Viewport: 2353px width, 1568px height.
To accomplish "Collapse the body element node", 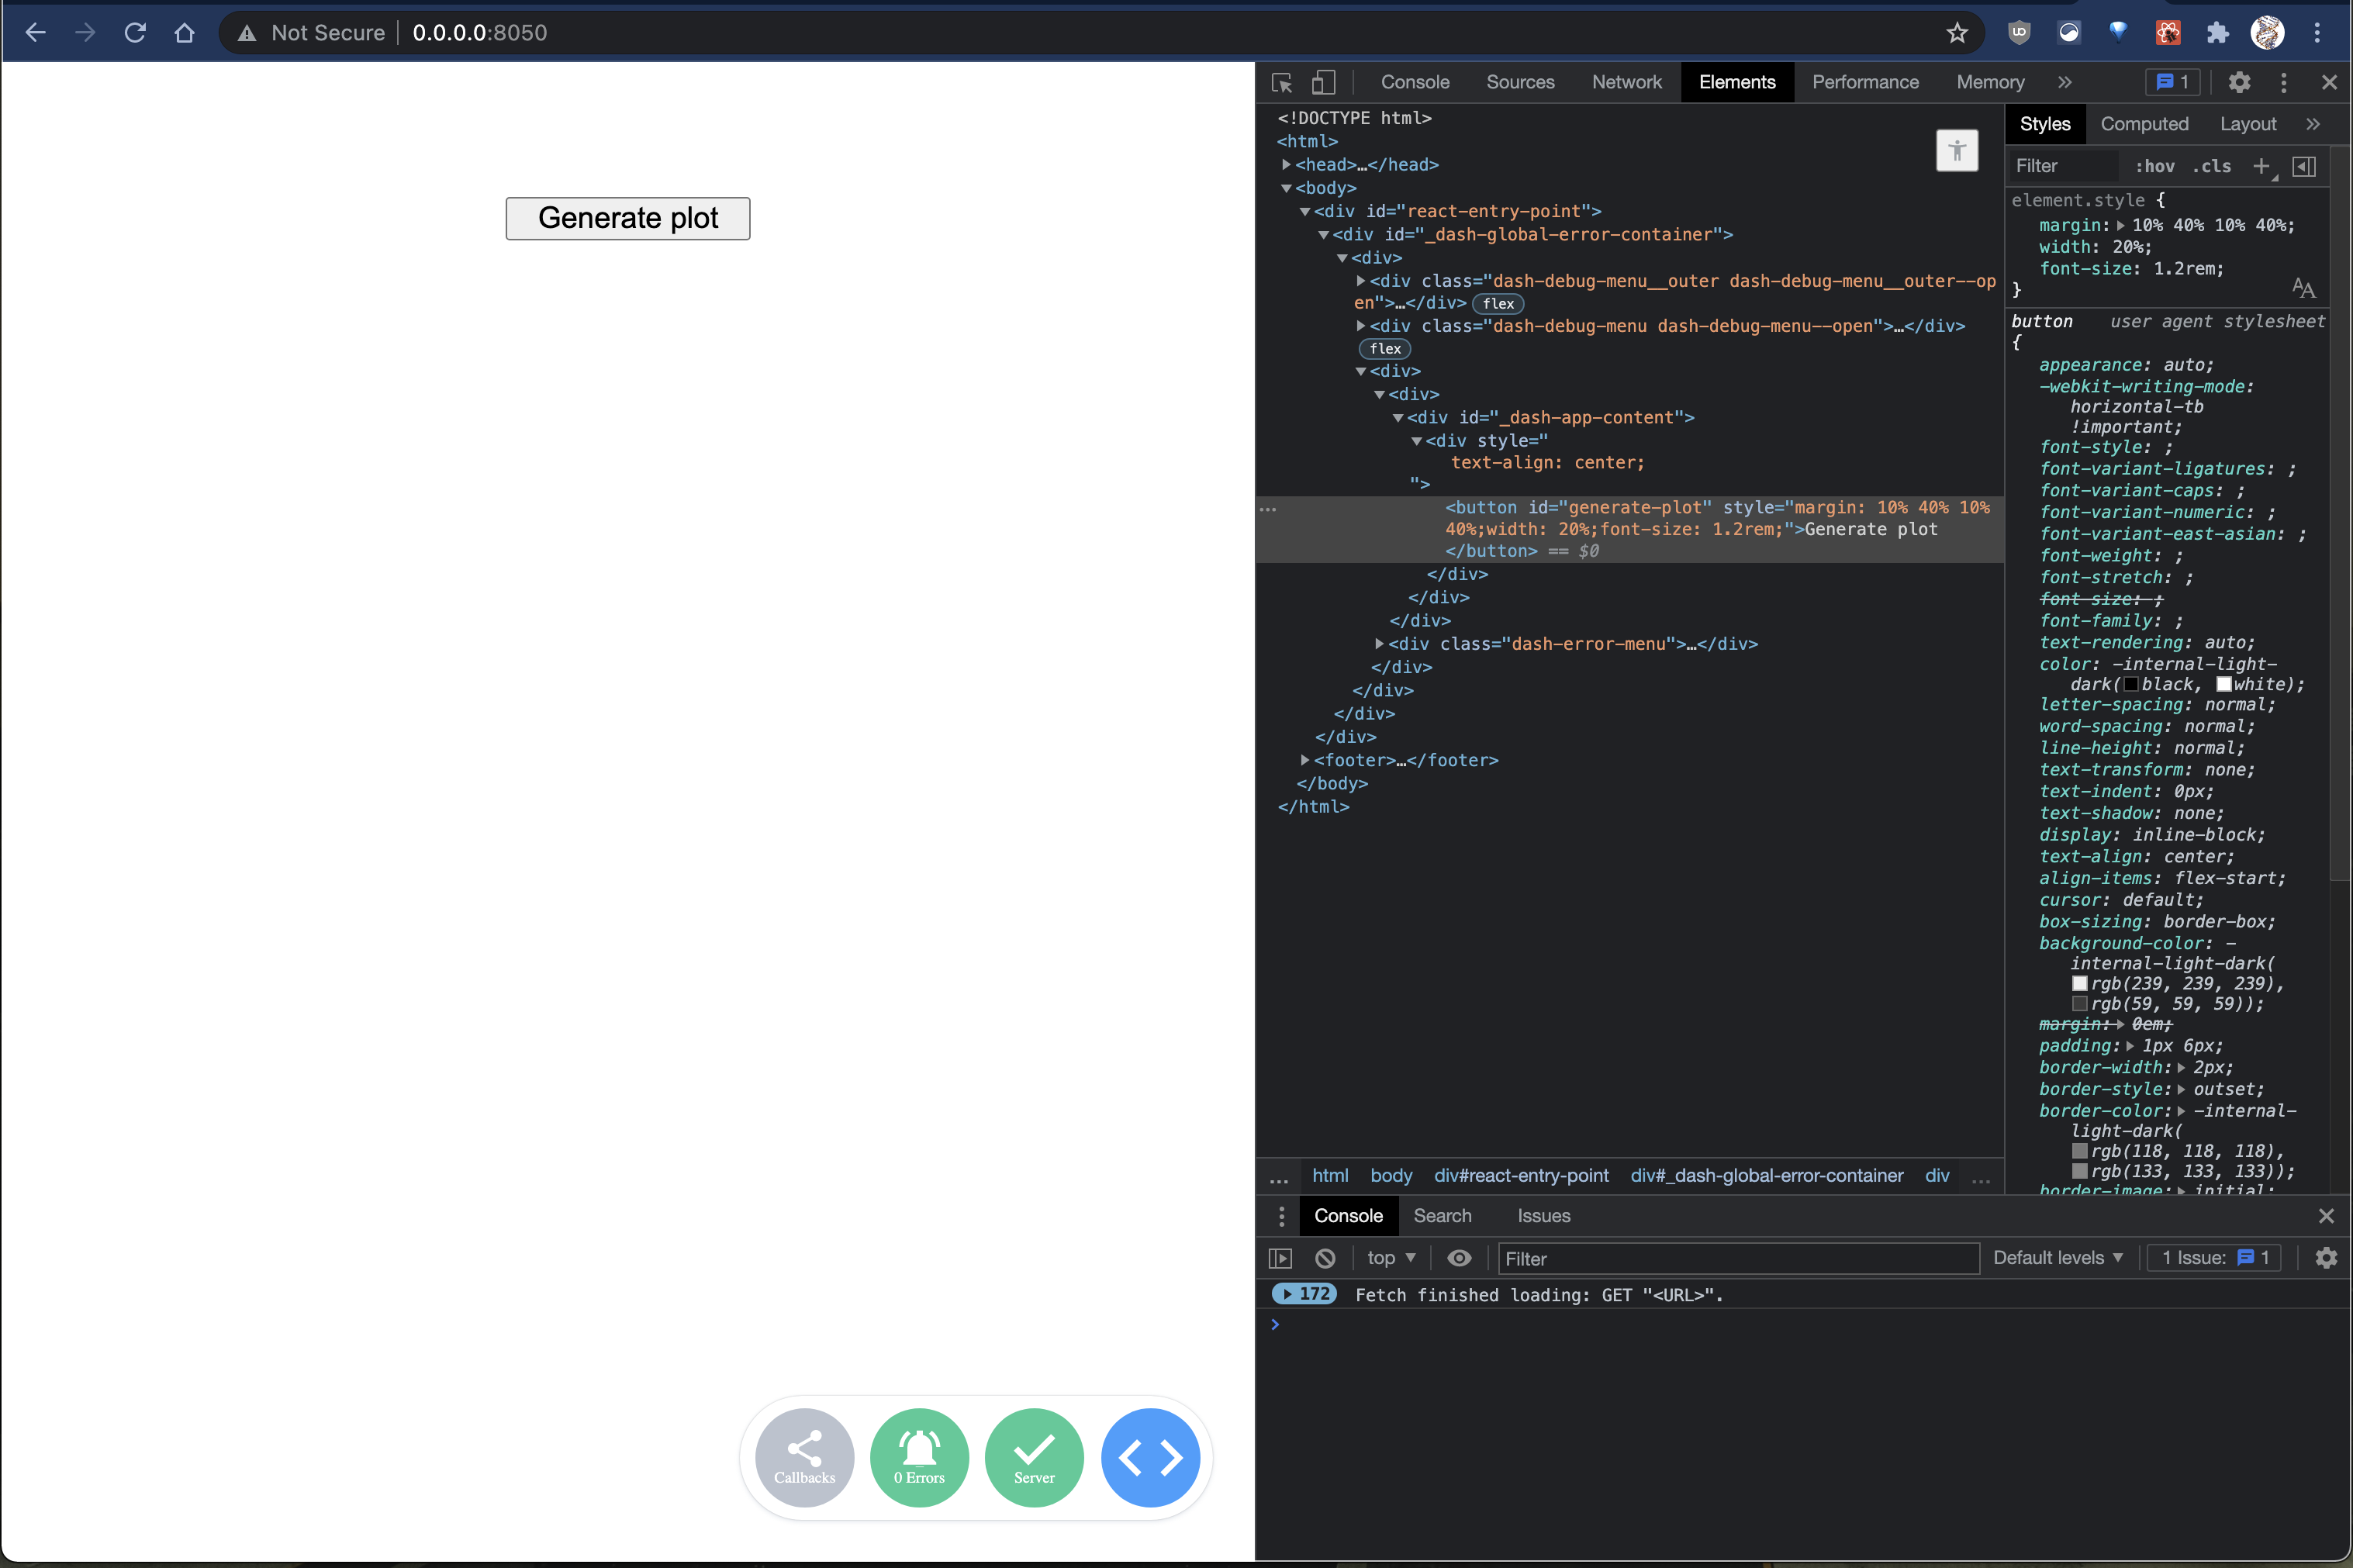I will 1286,188.
